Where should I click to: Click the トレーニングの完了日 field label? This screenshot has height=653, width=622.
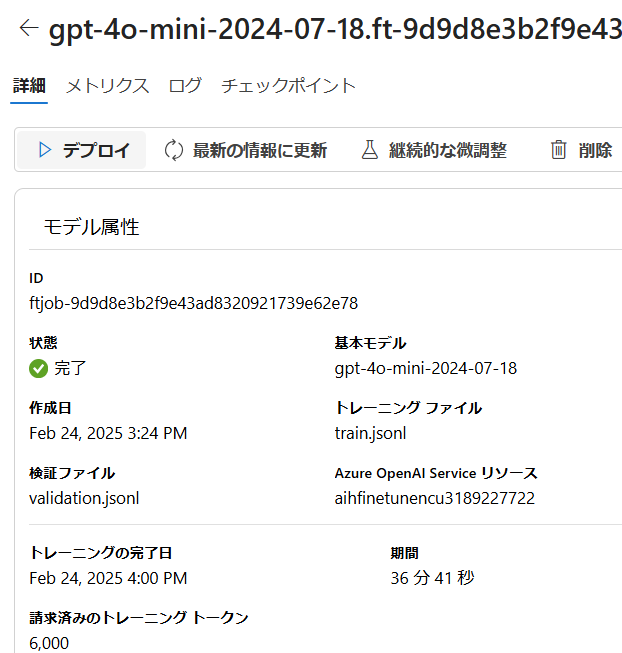coord(100,553)
